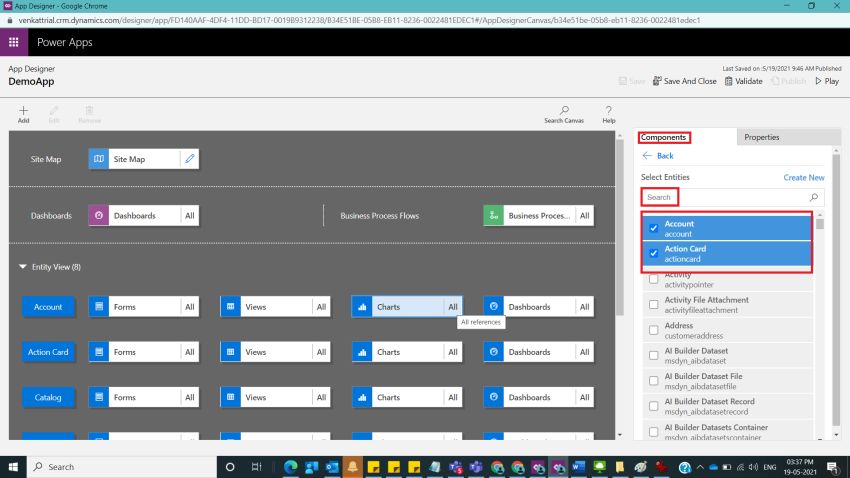Uncheck the Action Card entity checkbox
Screen dimensions: 850x478
tap(653, 253)
